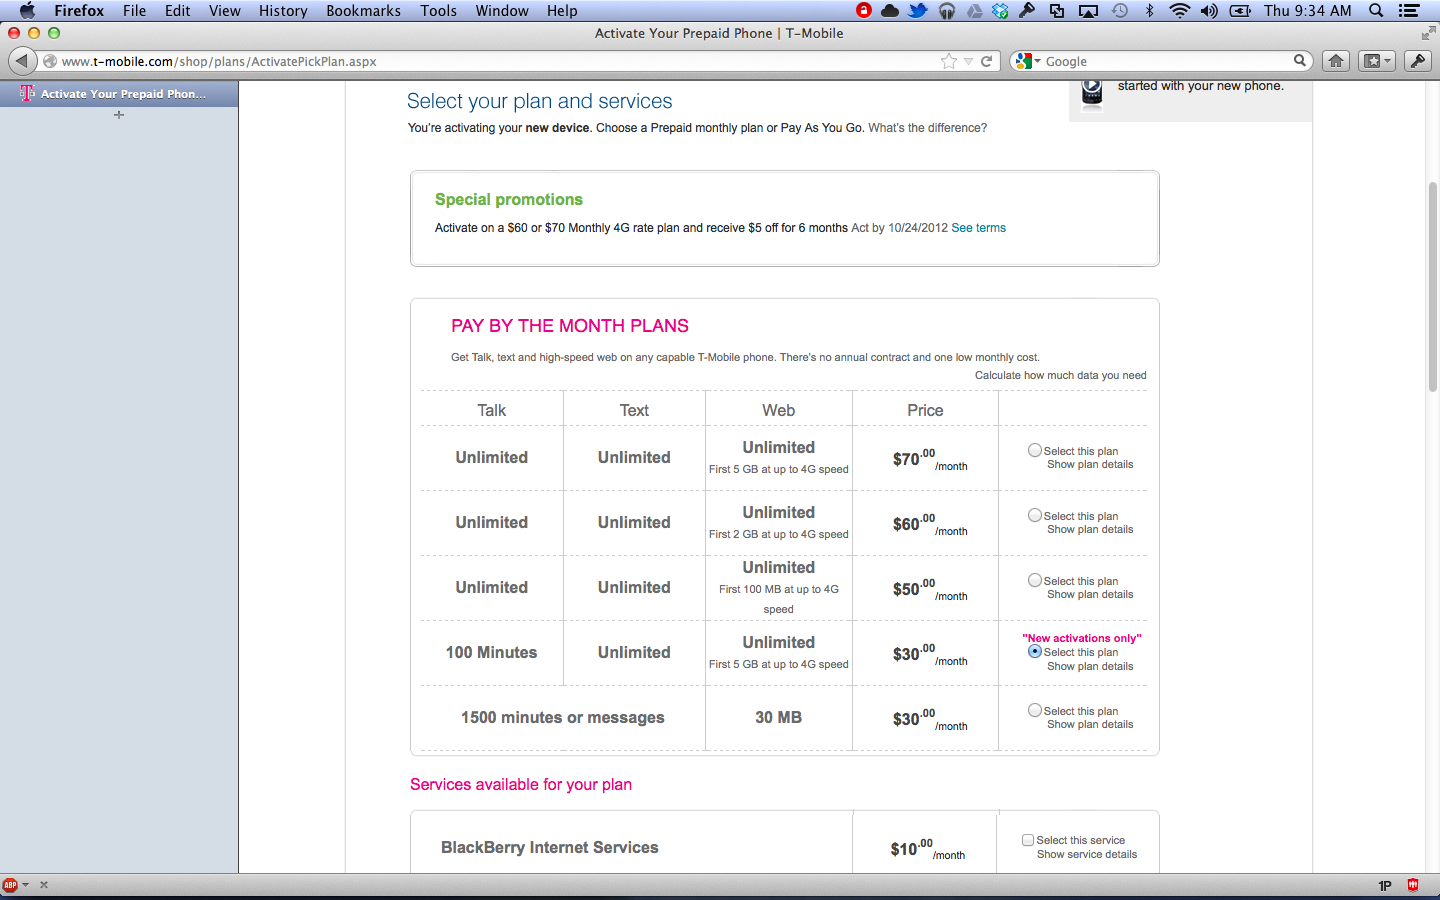Image resolution: width=1440 pixels, height=900 pixels.
Task: Go to the Firefox home page button
Action: (1336, 61)
